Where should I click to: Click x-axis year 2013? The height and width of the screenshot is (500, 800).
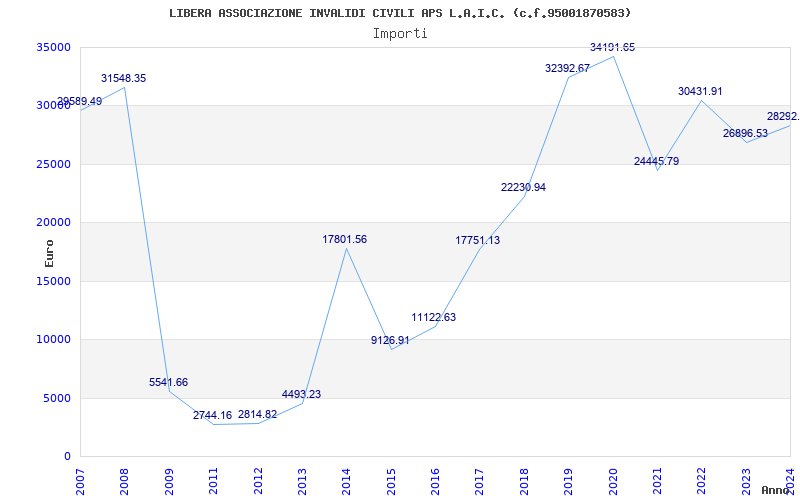pos(302,482)
